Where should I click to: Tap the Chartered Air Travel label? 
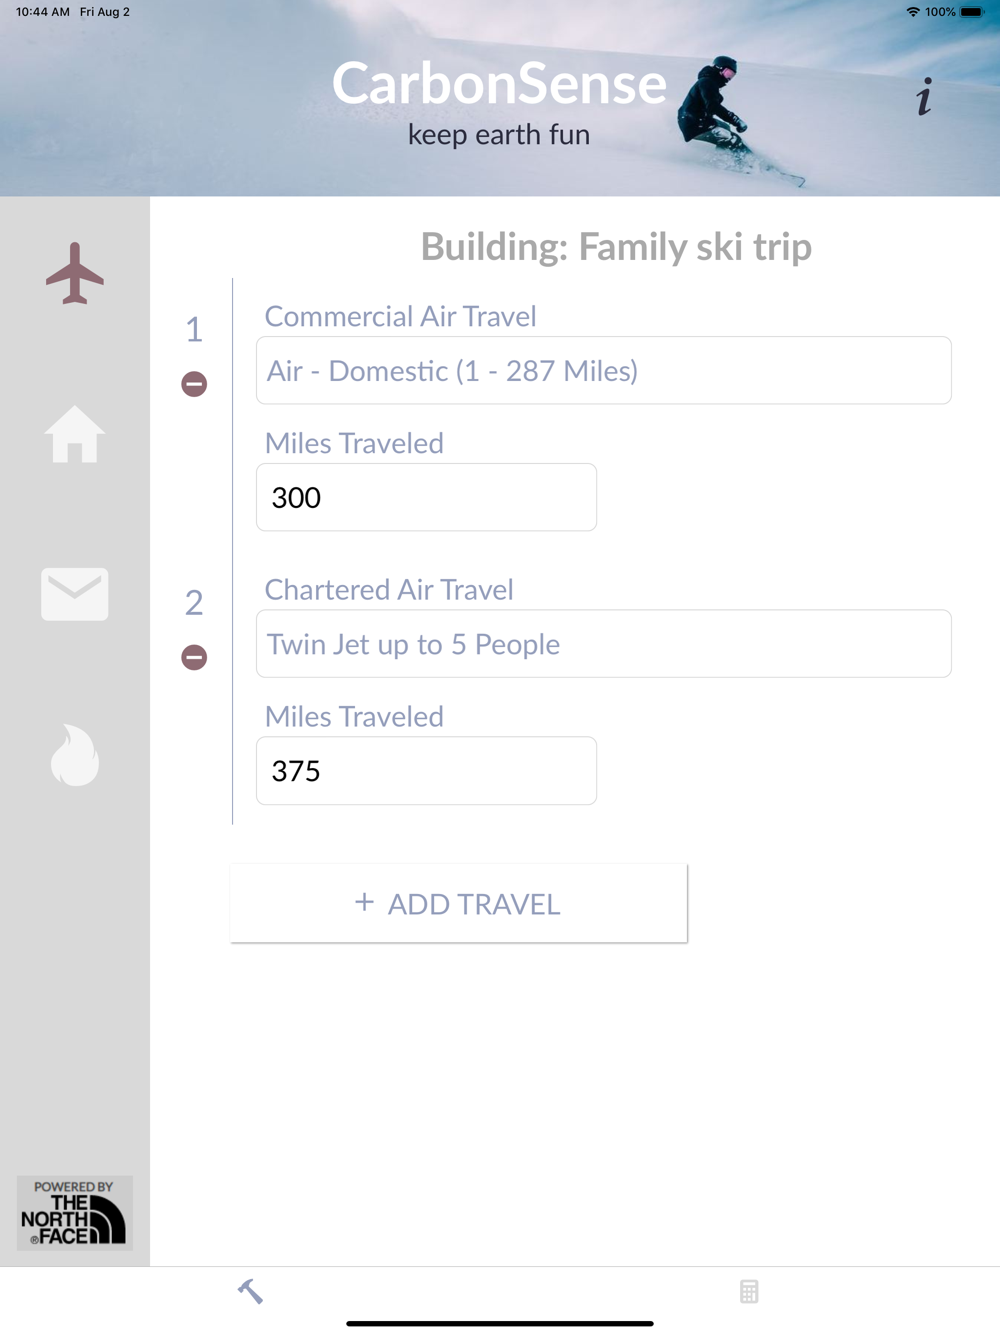point(389,589)
